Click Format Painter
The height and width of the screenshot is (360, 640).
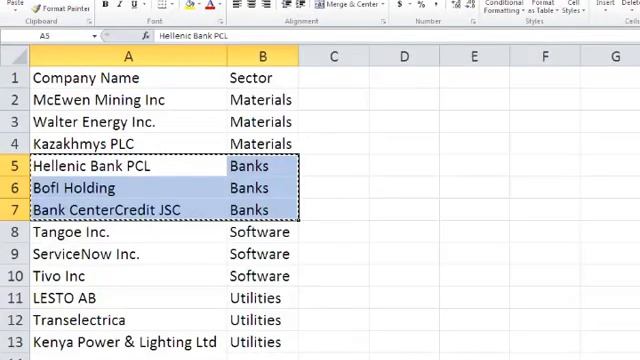coord(61,8)
